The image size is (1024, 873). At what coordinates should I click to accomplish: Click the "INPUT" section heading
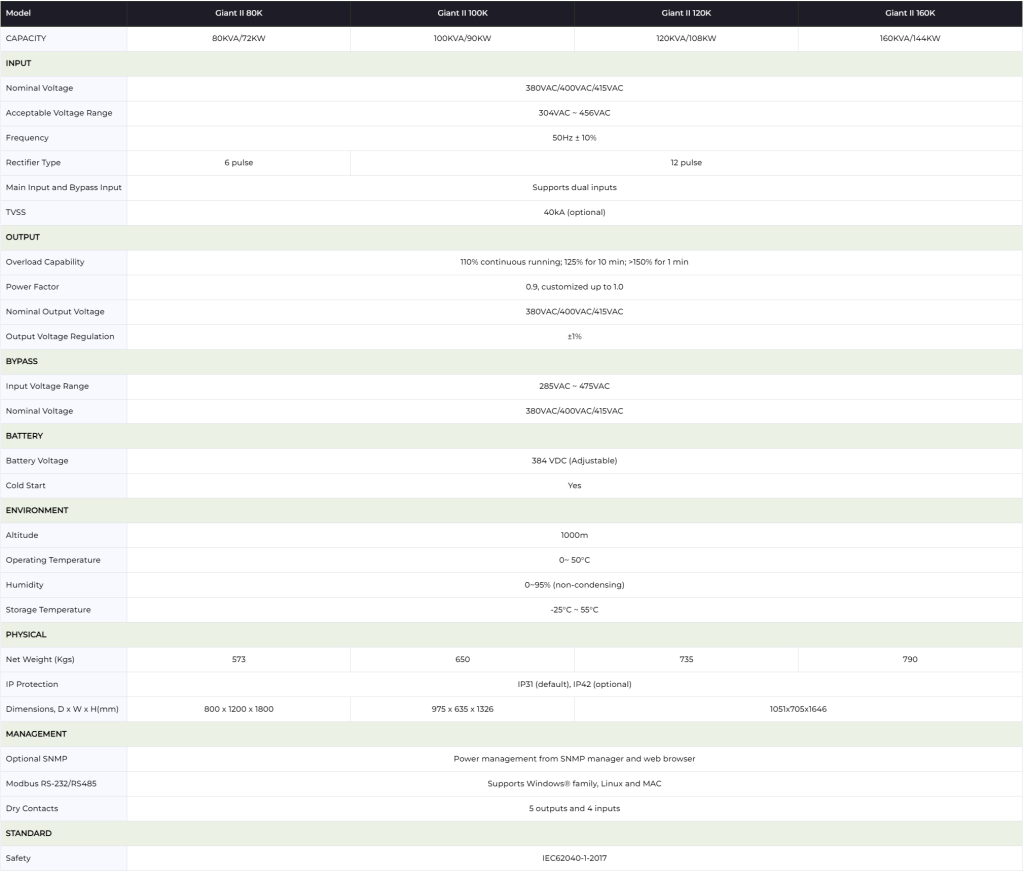point(18,63)
